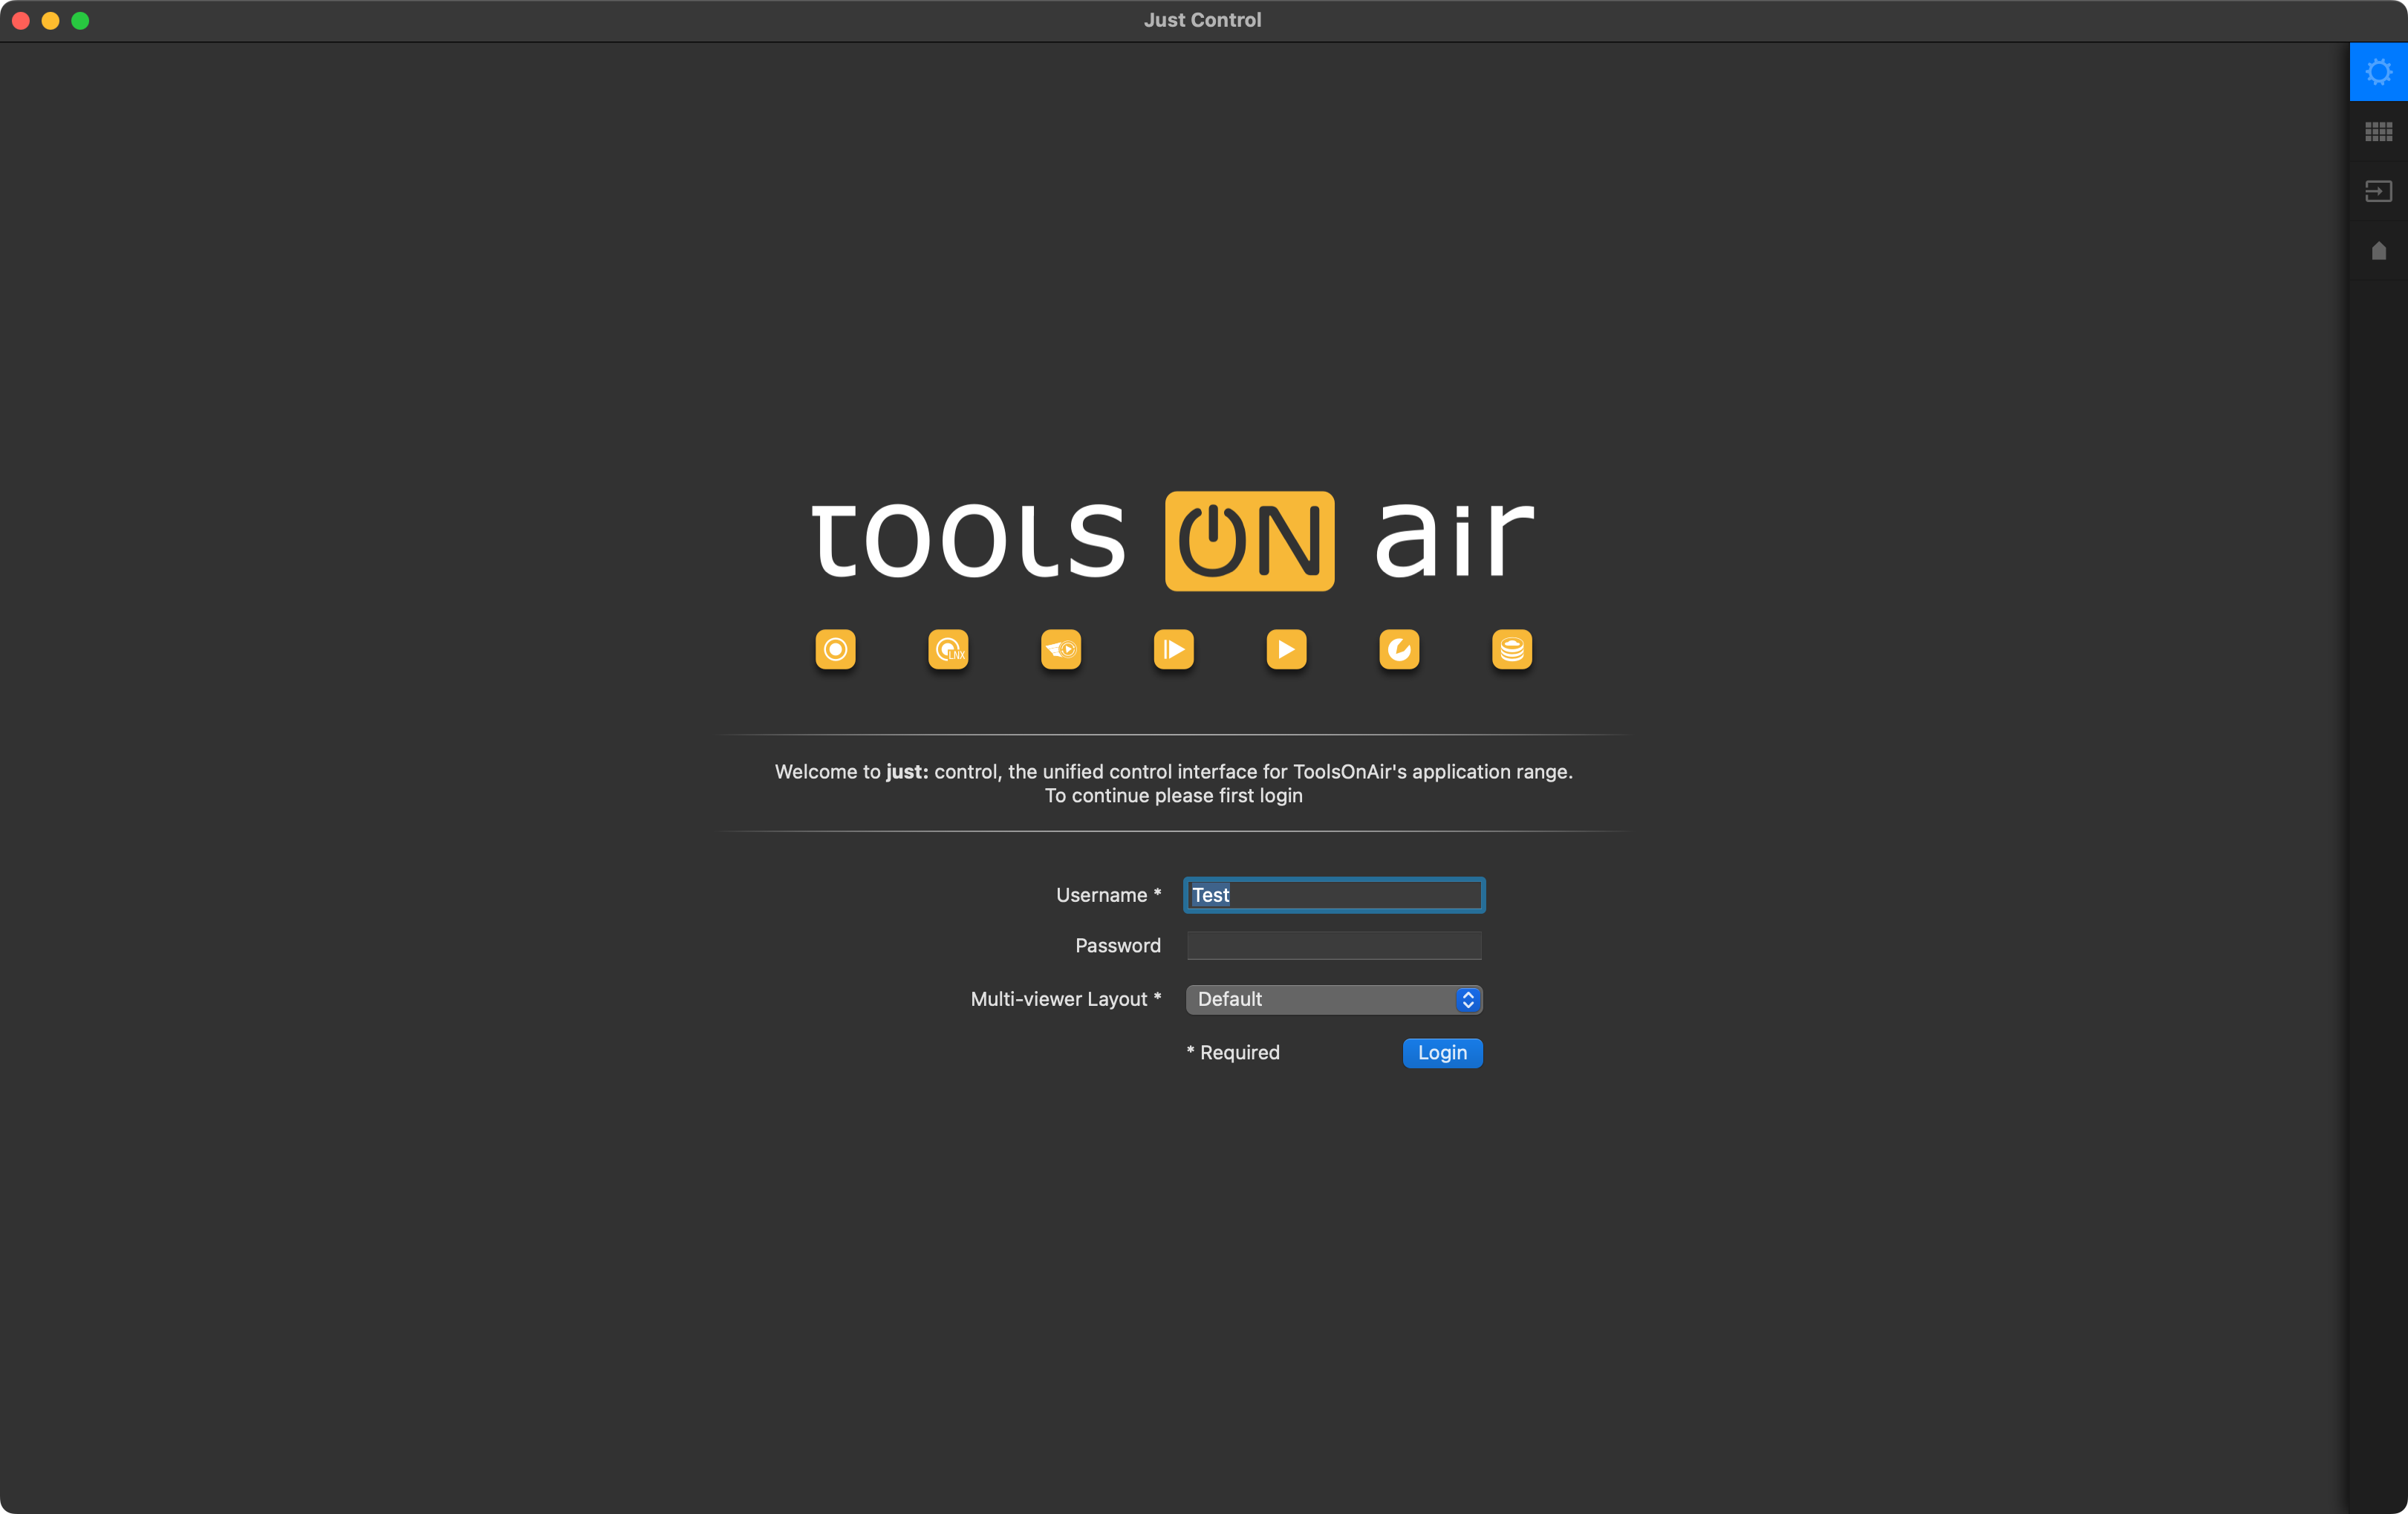Open the Multi-viewer Layout Default dropdown
Viewport: 2408px width, 1514px height.
point(1334,999)
